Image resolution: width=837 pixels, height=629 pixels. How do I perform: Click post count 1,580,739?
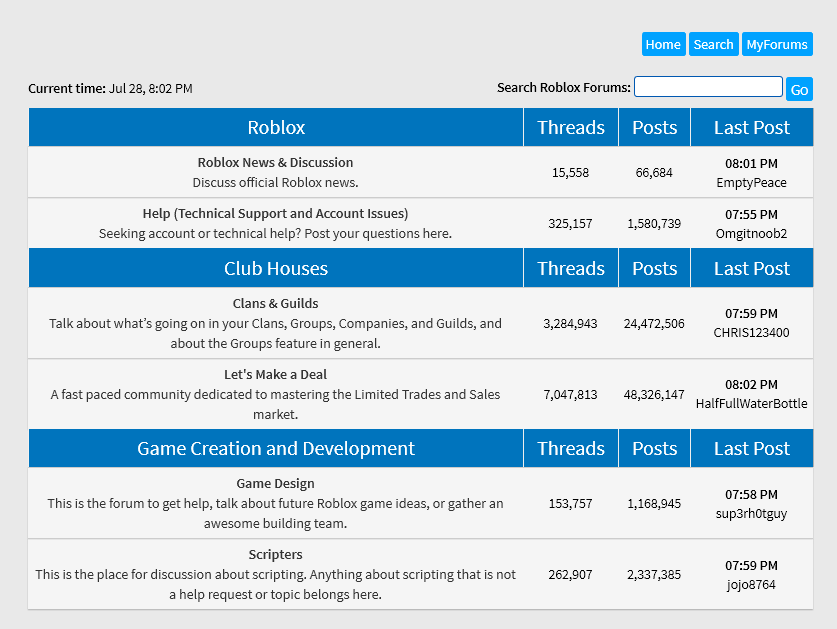point(654,224)
